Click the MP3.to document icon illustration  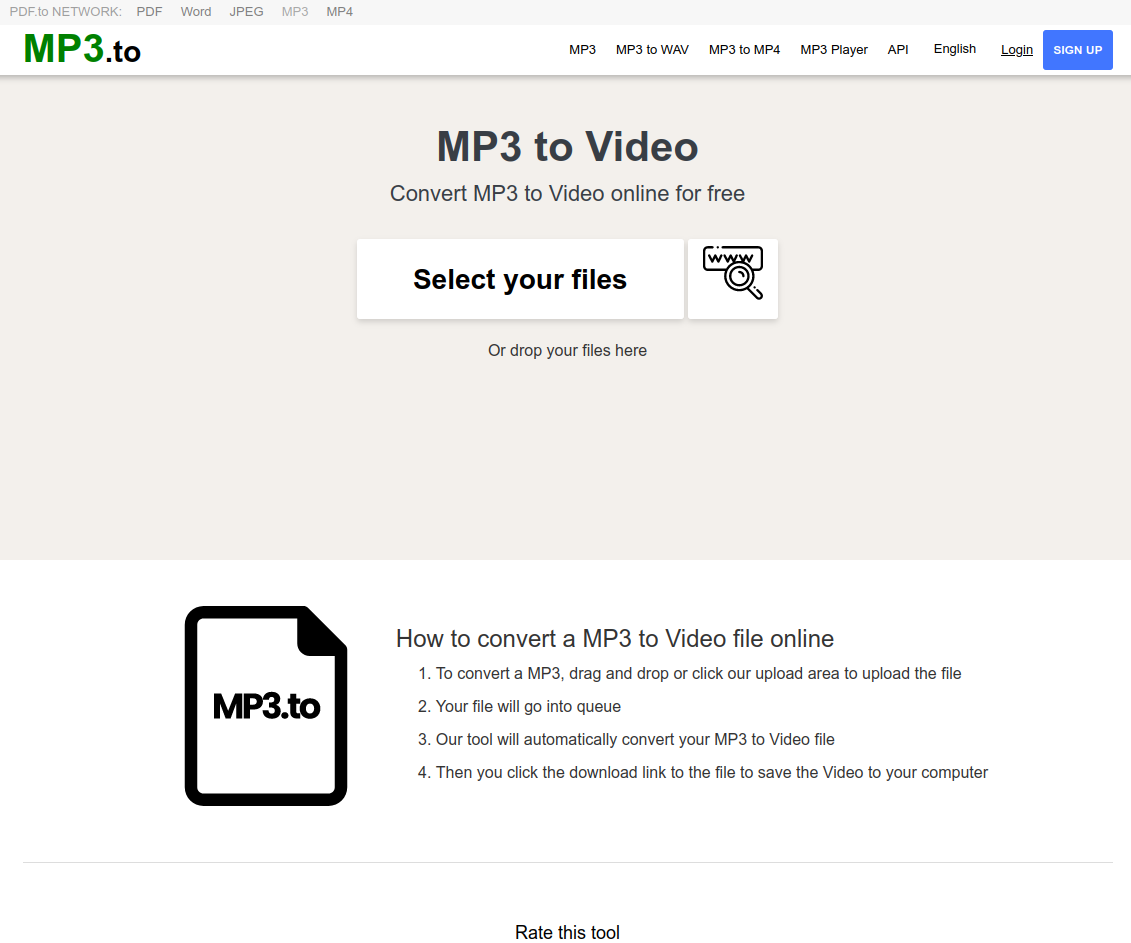pos(266,705)
